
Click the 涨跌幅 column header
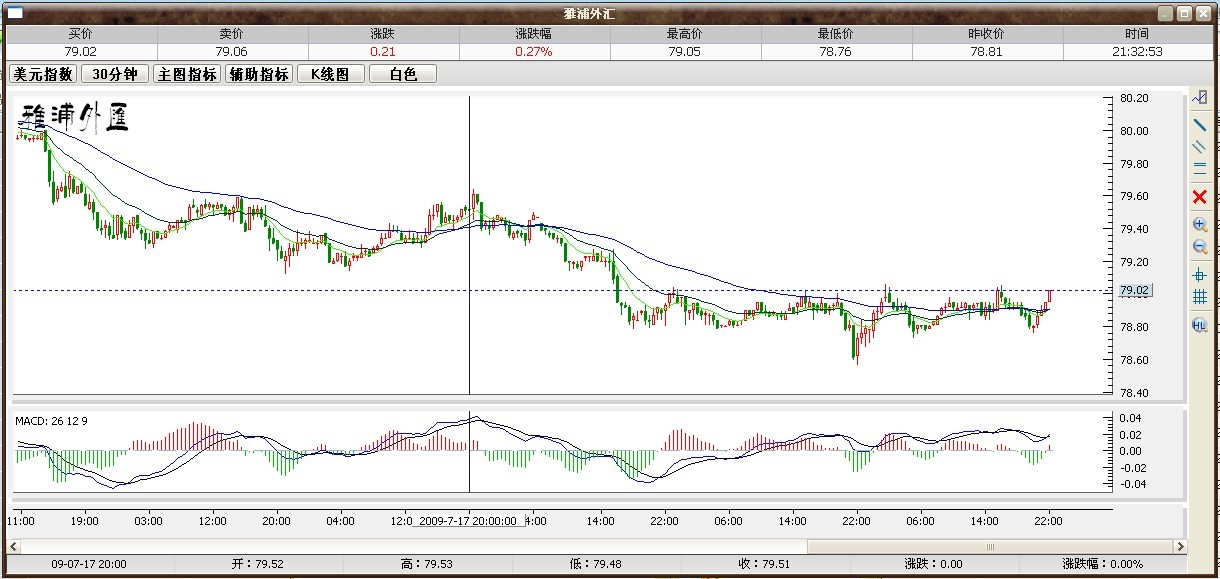click(534, 34)
